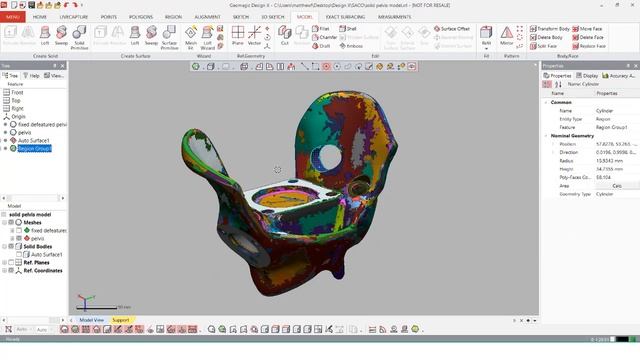Viewport: 640px width, 360px height.
Task: Apply Fillet edit tool
Action: [321, 29]
